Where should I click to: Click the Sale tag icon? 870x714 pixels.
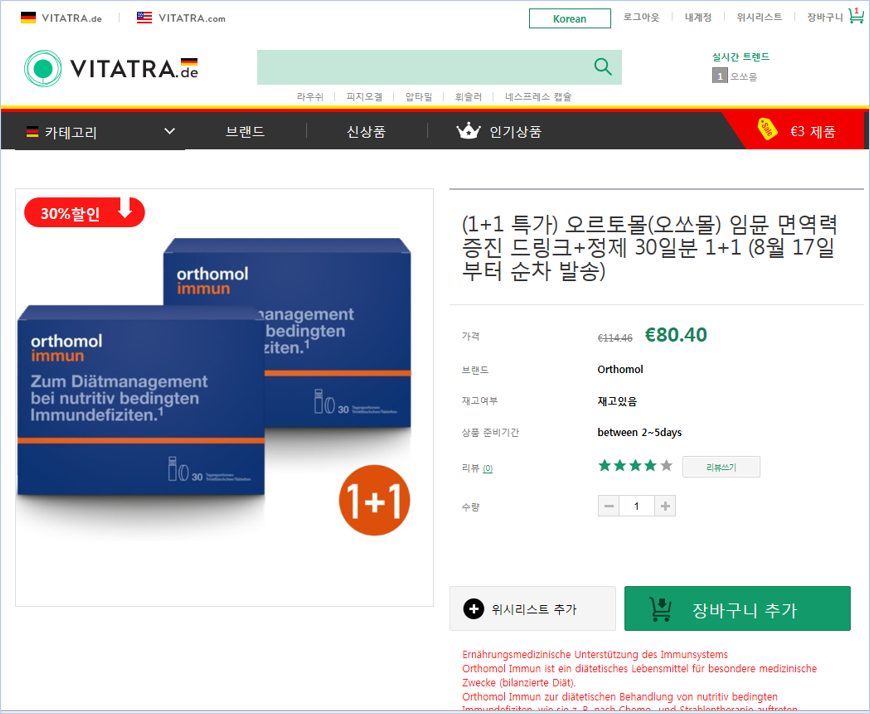point(767,129)
